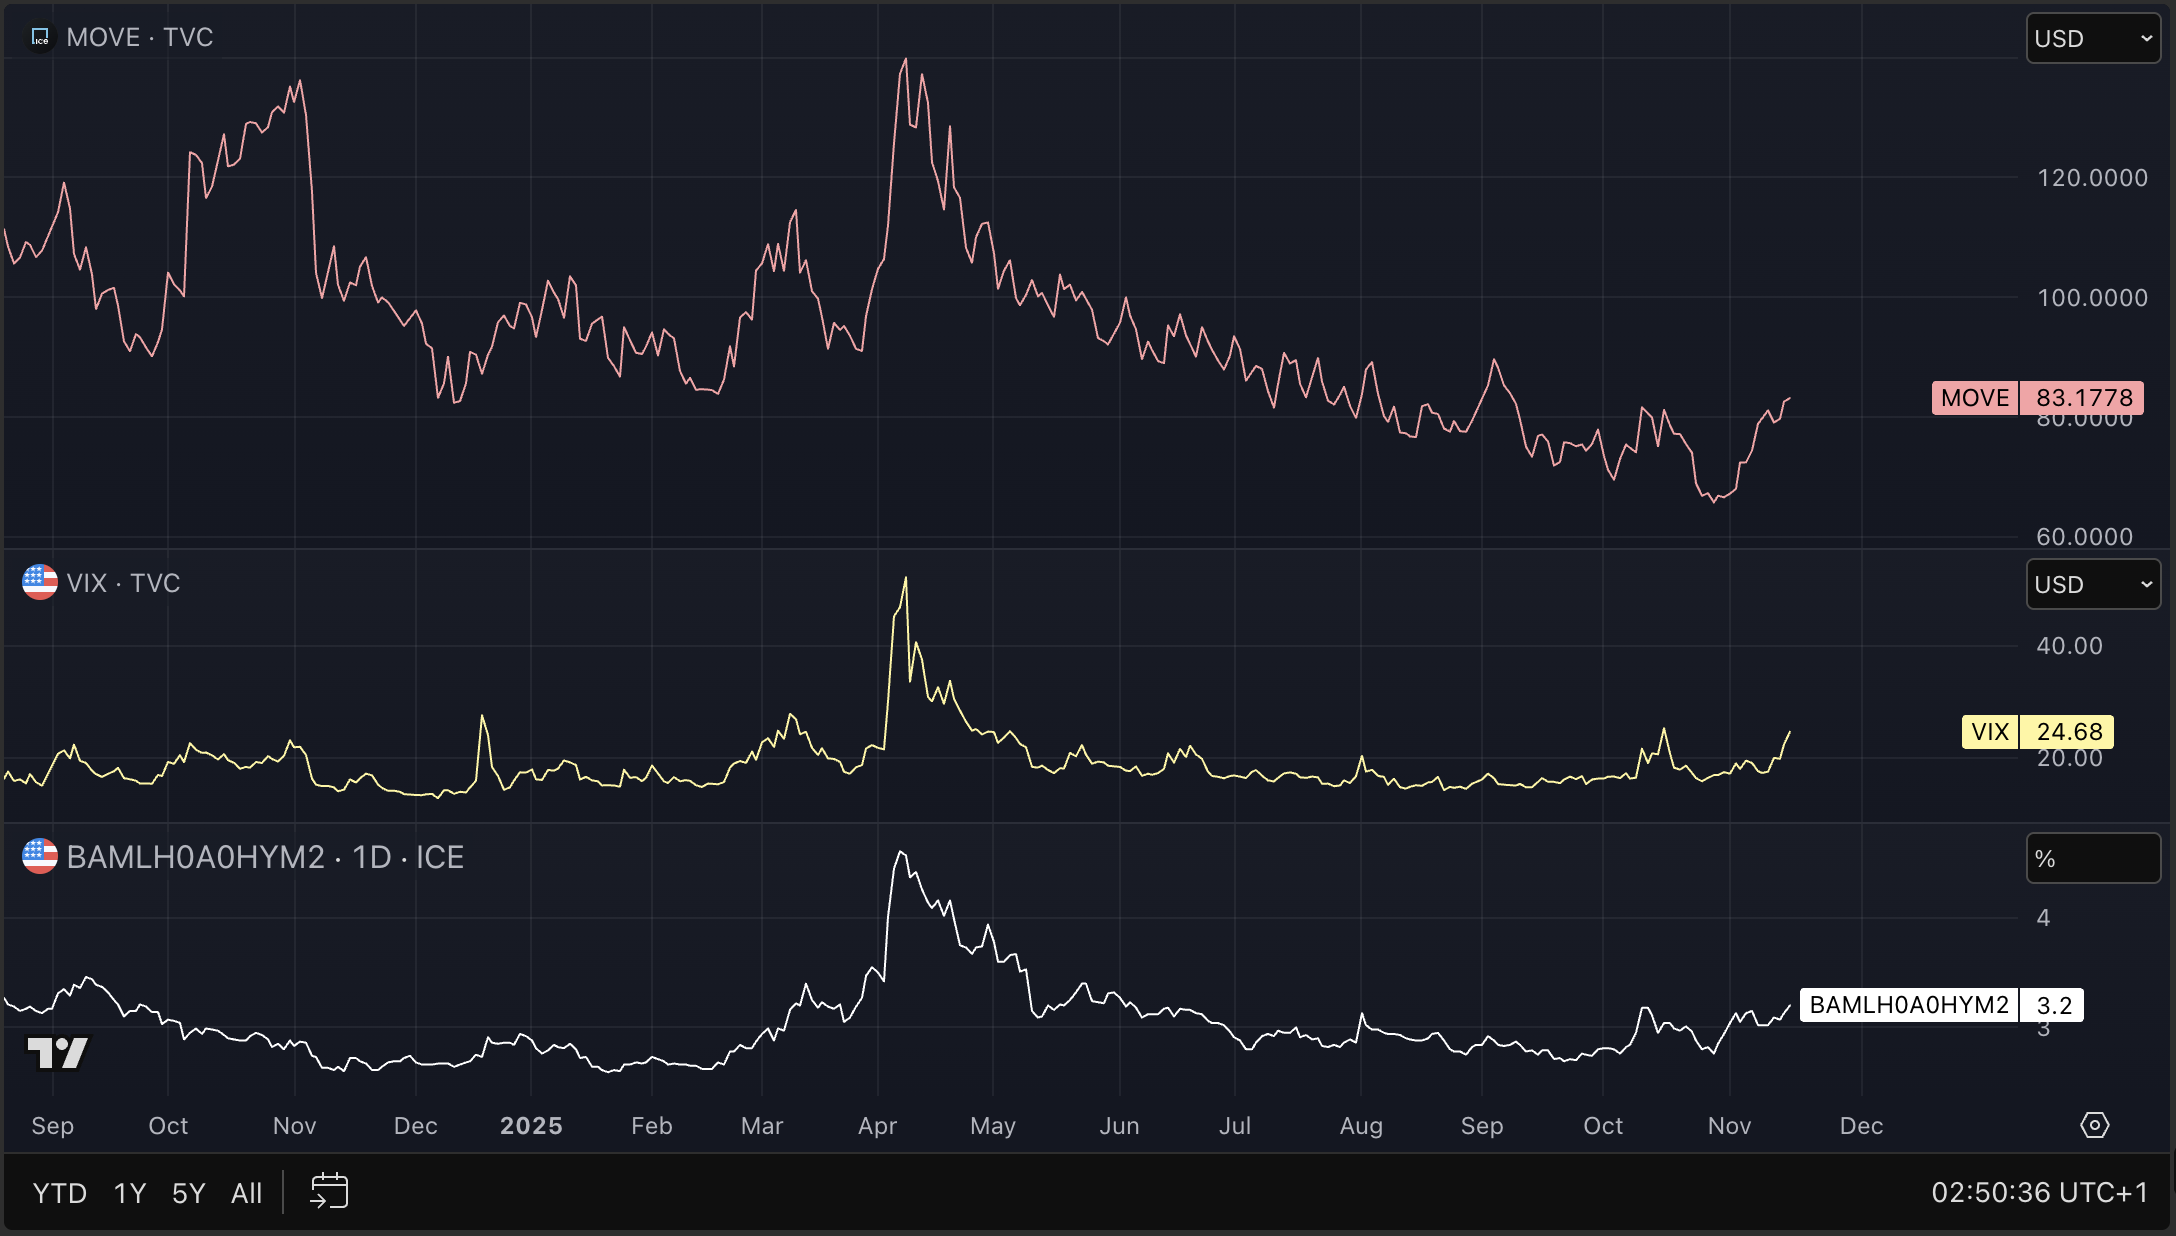Select the 5Y time range
The width and height of the screenshot is (2176, 1236).
(188, 1193)
